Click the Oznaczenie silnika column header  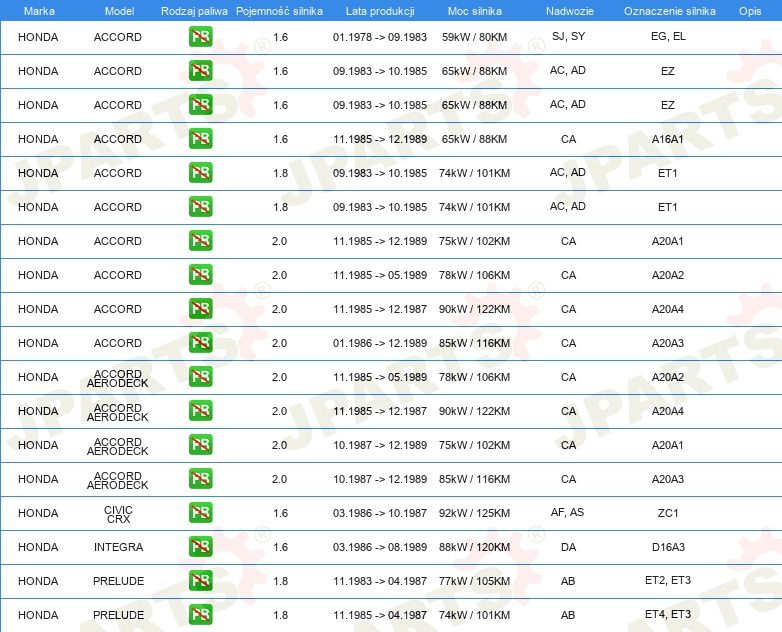[670, 11]
